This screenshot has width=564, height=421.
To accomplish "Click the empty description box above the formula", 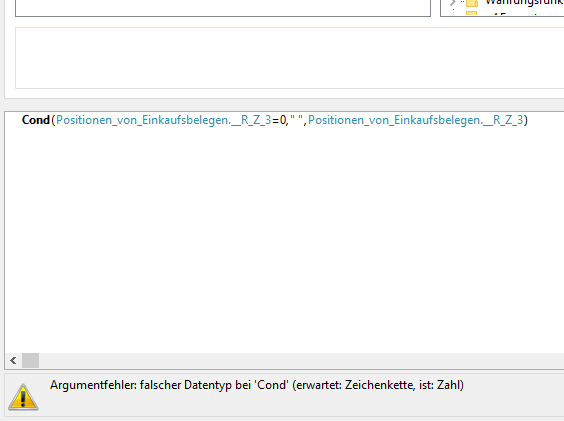I will tap(290, 58).
